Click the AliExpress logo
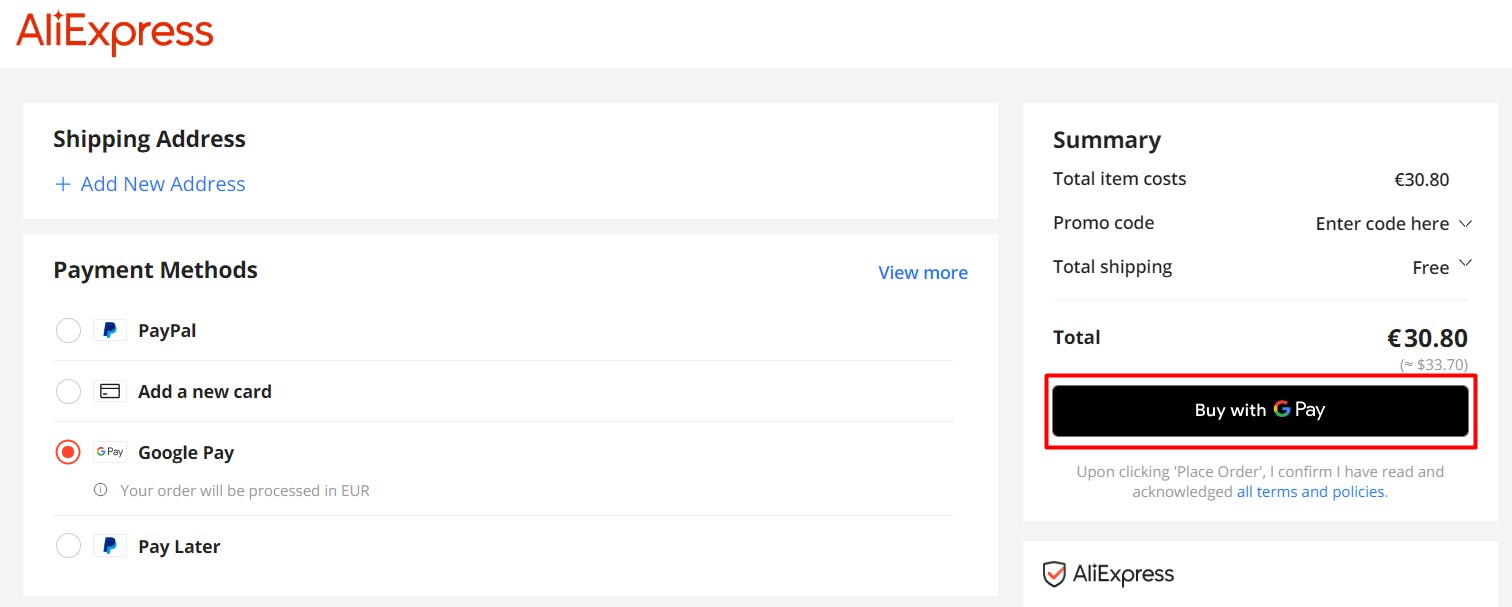The image size is (1512, 607). [114, 31]
